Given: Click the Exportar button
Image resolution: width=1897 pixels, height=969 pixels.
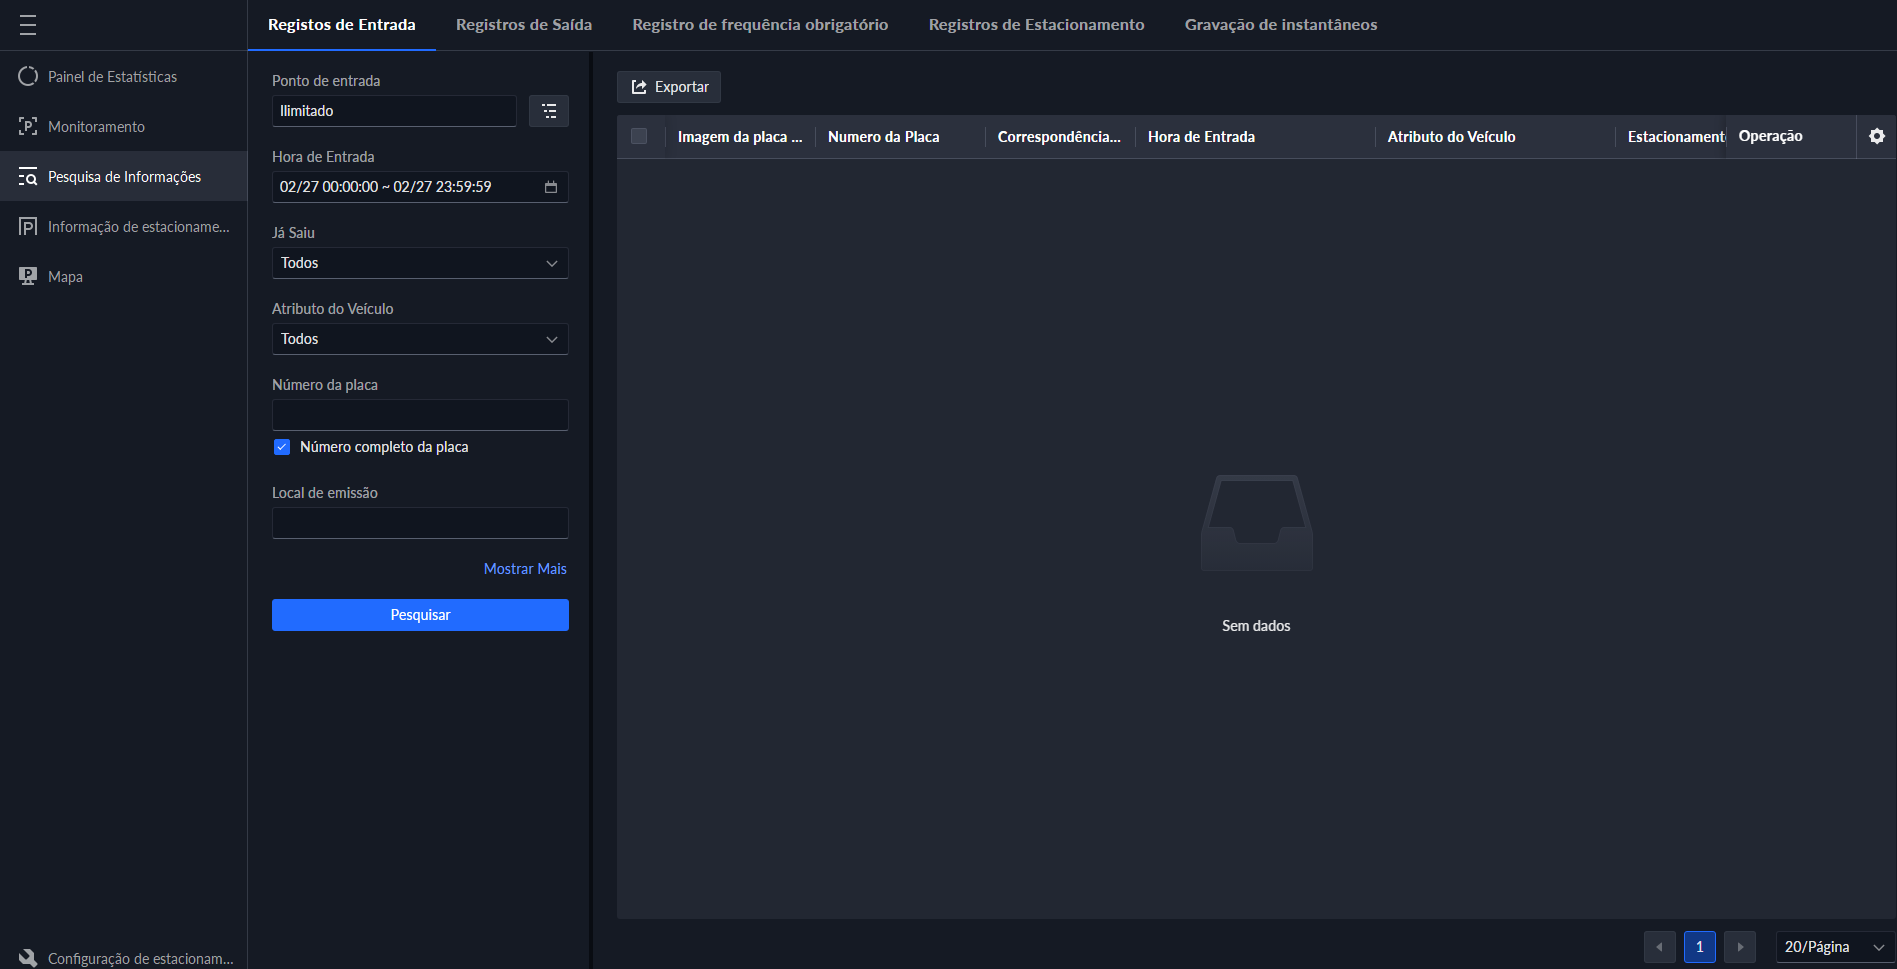Looking at the screenshot, I should (669, 87).
